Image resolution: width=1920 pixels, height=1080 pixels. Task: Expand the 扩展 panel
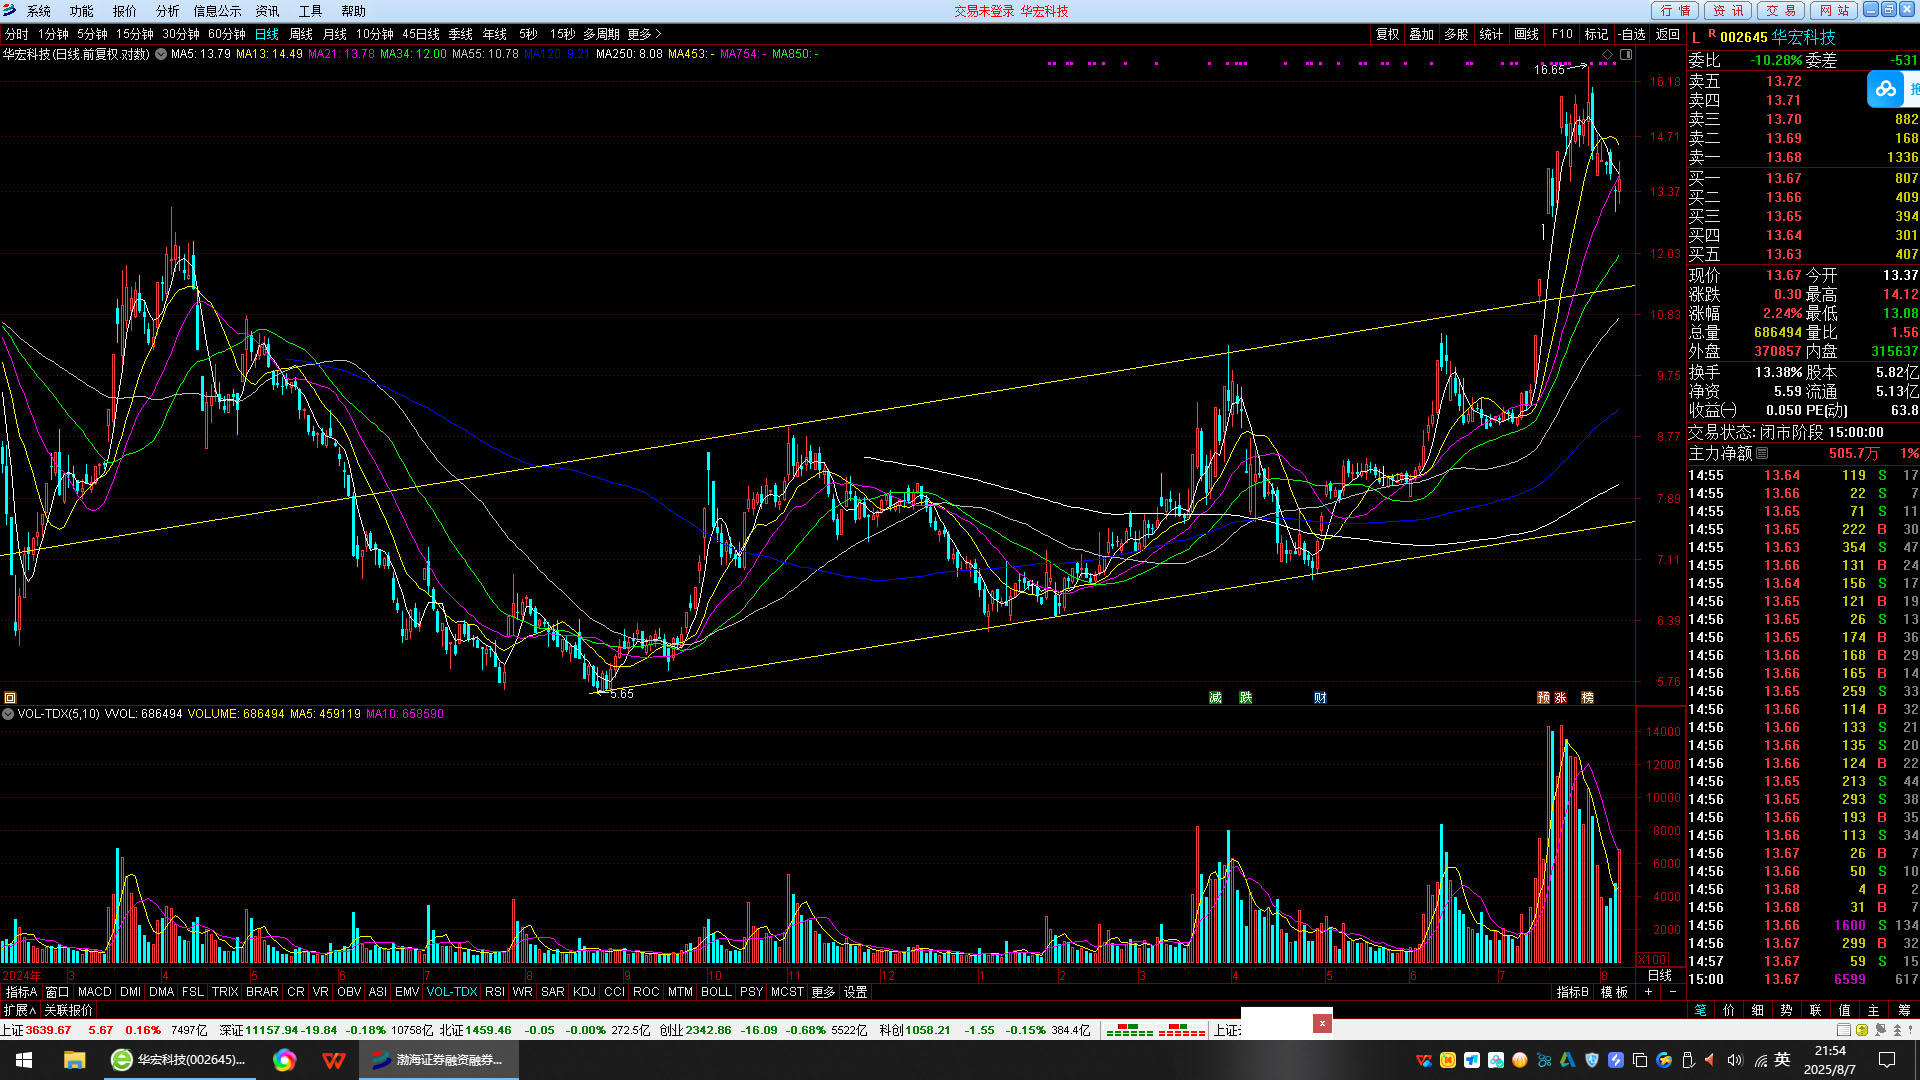tap(19, 1010)
